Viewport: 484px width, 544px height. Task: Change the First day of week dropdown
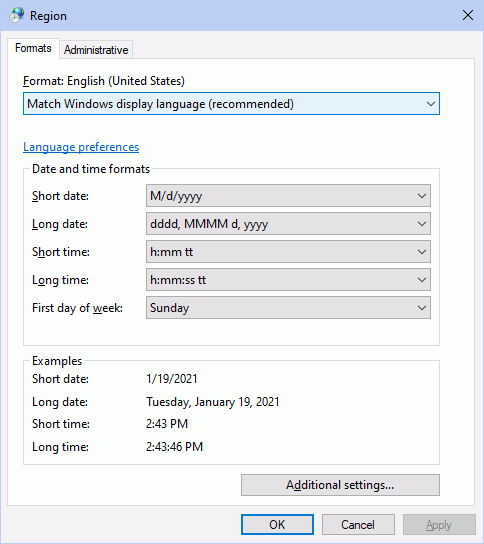tap(288, 308)
